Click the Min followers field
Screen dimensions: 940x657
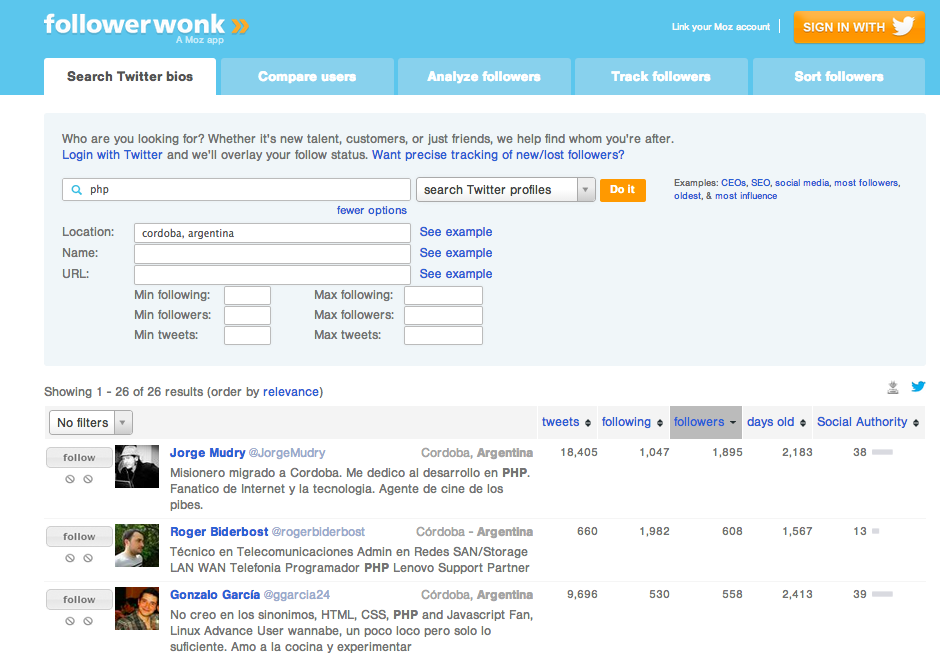tap(248, 315)
